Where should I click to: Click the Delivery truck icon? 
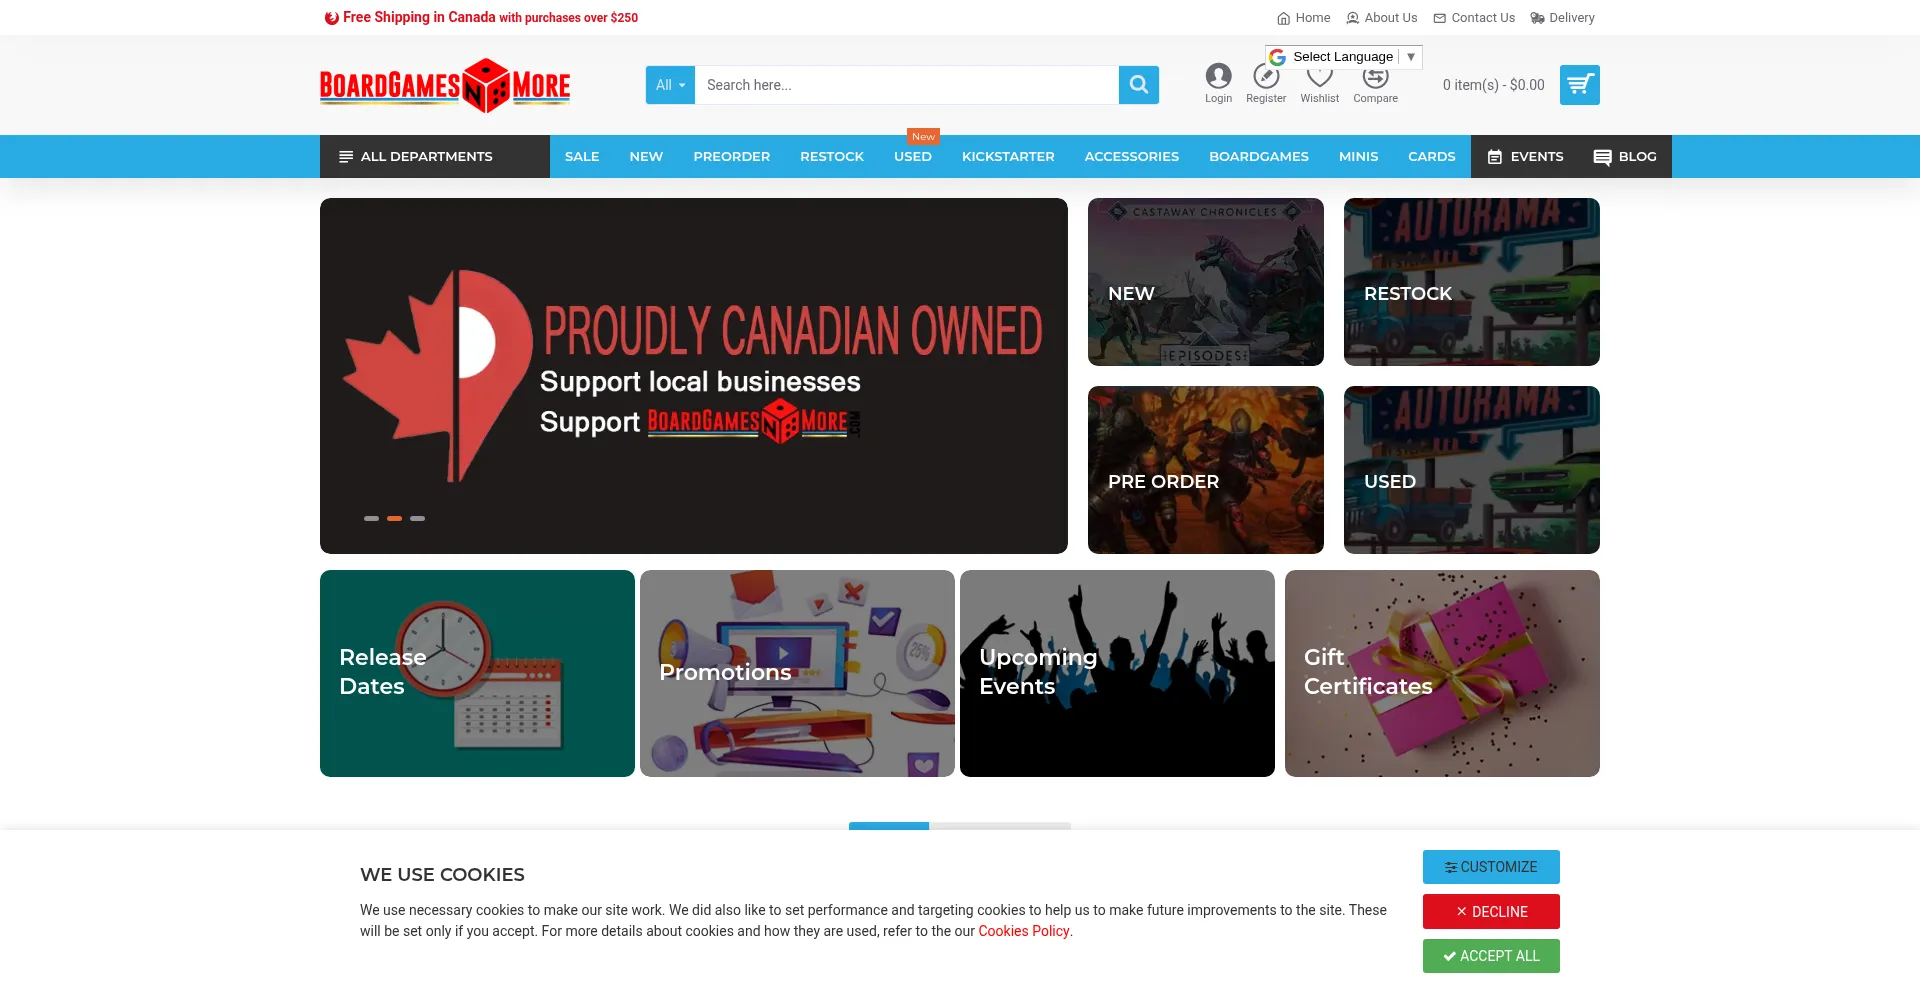[x=1537, y=18]
